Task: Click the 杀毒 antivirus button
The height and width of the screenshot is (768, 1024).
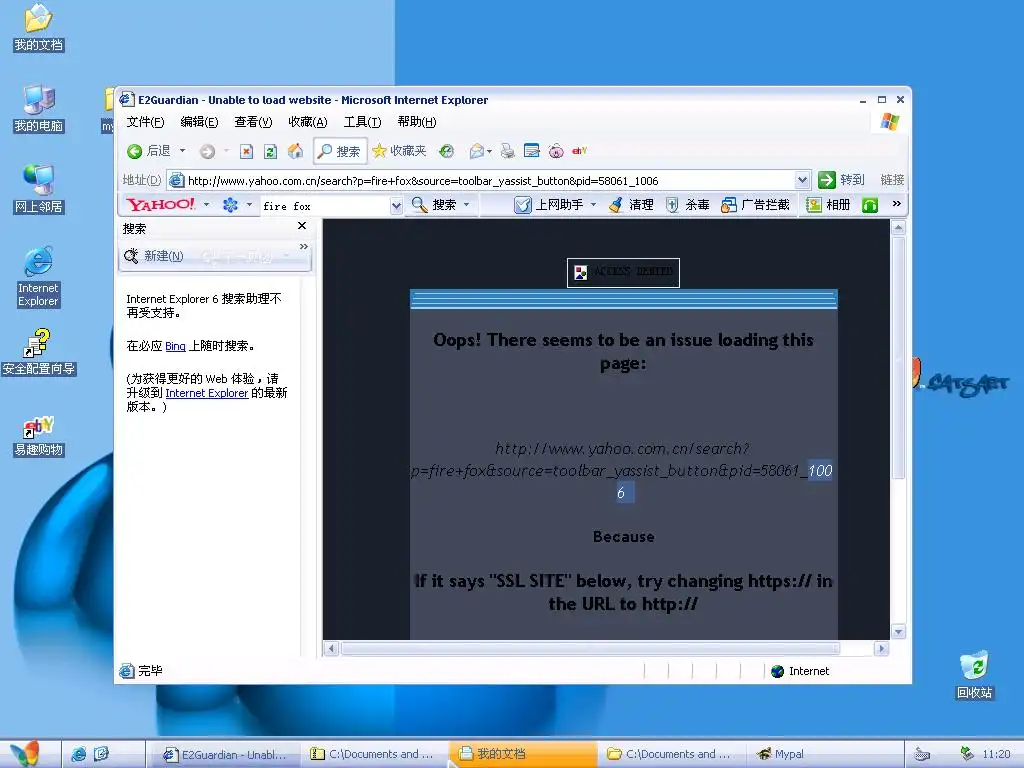Action: pyautogui.click(x=687, y=205)
